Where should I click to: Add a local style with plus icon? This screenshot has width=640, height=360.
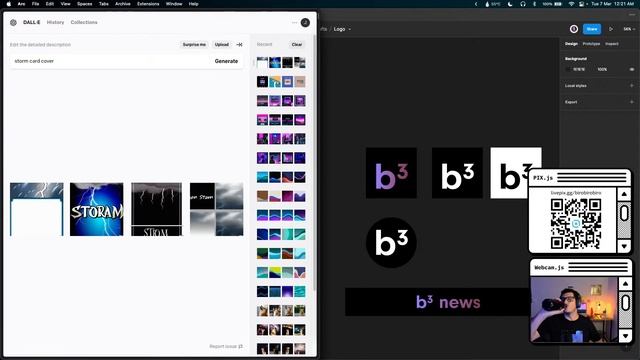click(x=631, y=86)
